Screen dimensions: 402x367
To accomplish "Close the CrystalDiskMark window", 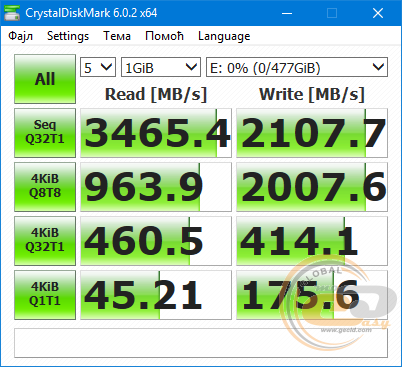I will click(x=378, y=13).
